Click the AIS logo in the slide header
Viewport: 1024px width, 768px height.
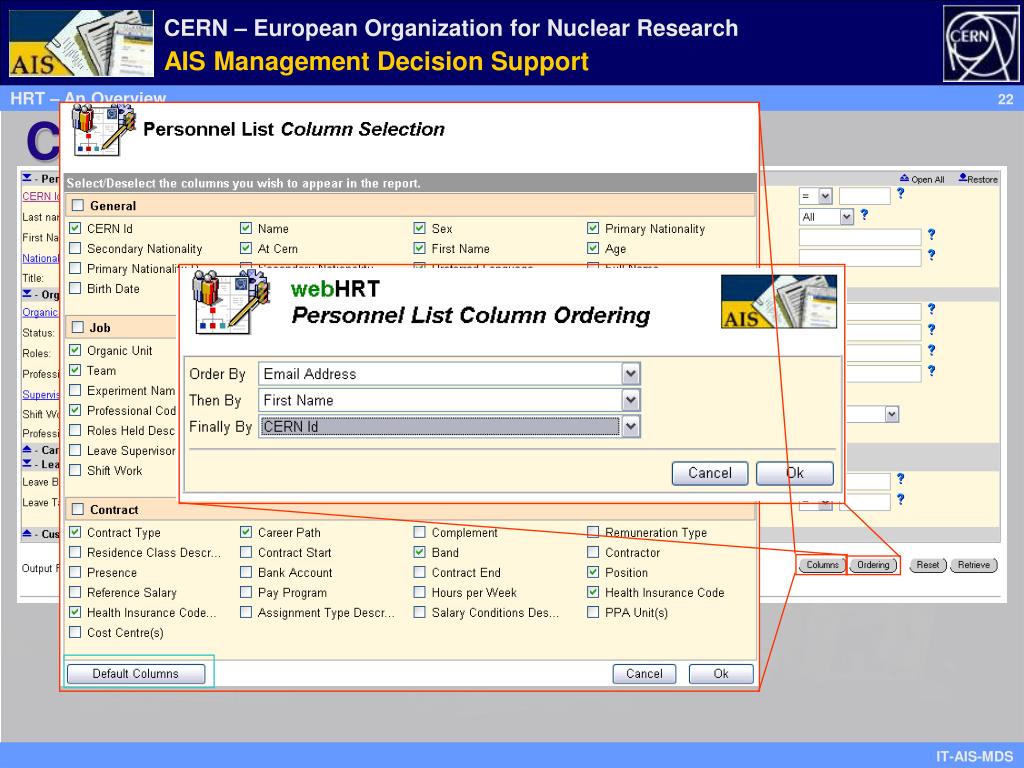tap(82, 43)
